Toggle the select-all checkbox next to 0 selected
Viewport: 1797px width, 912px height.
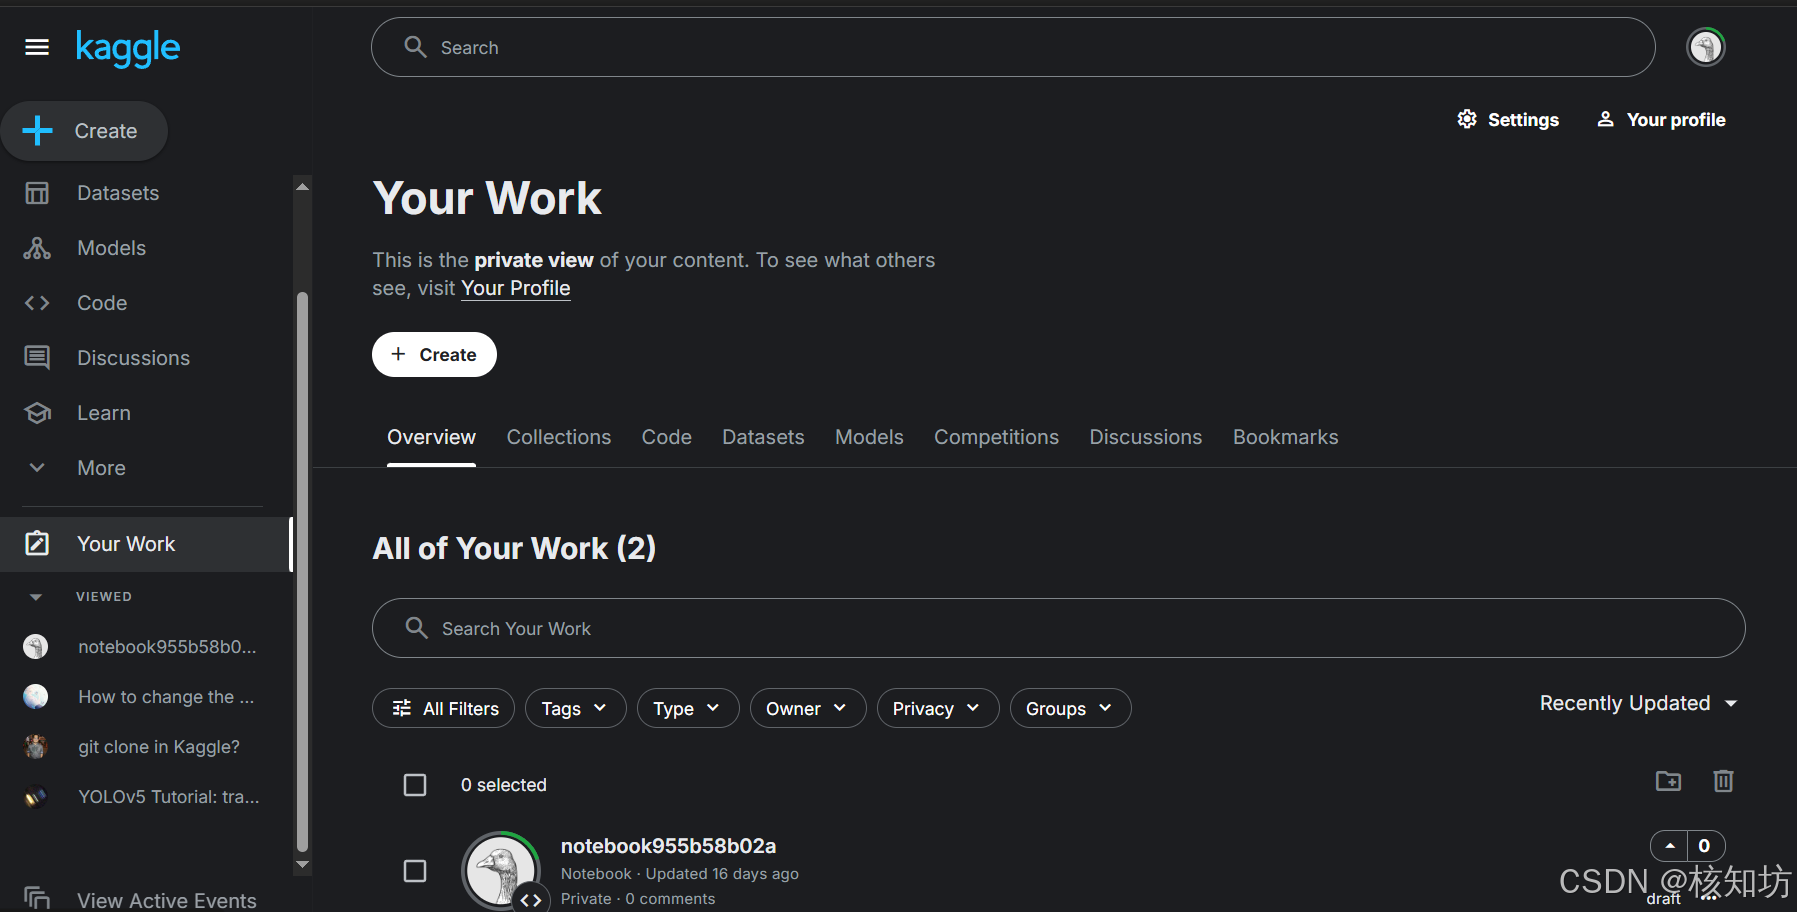point(415,785)
